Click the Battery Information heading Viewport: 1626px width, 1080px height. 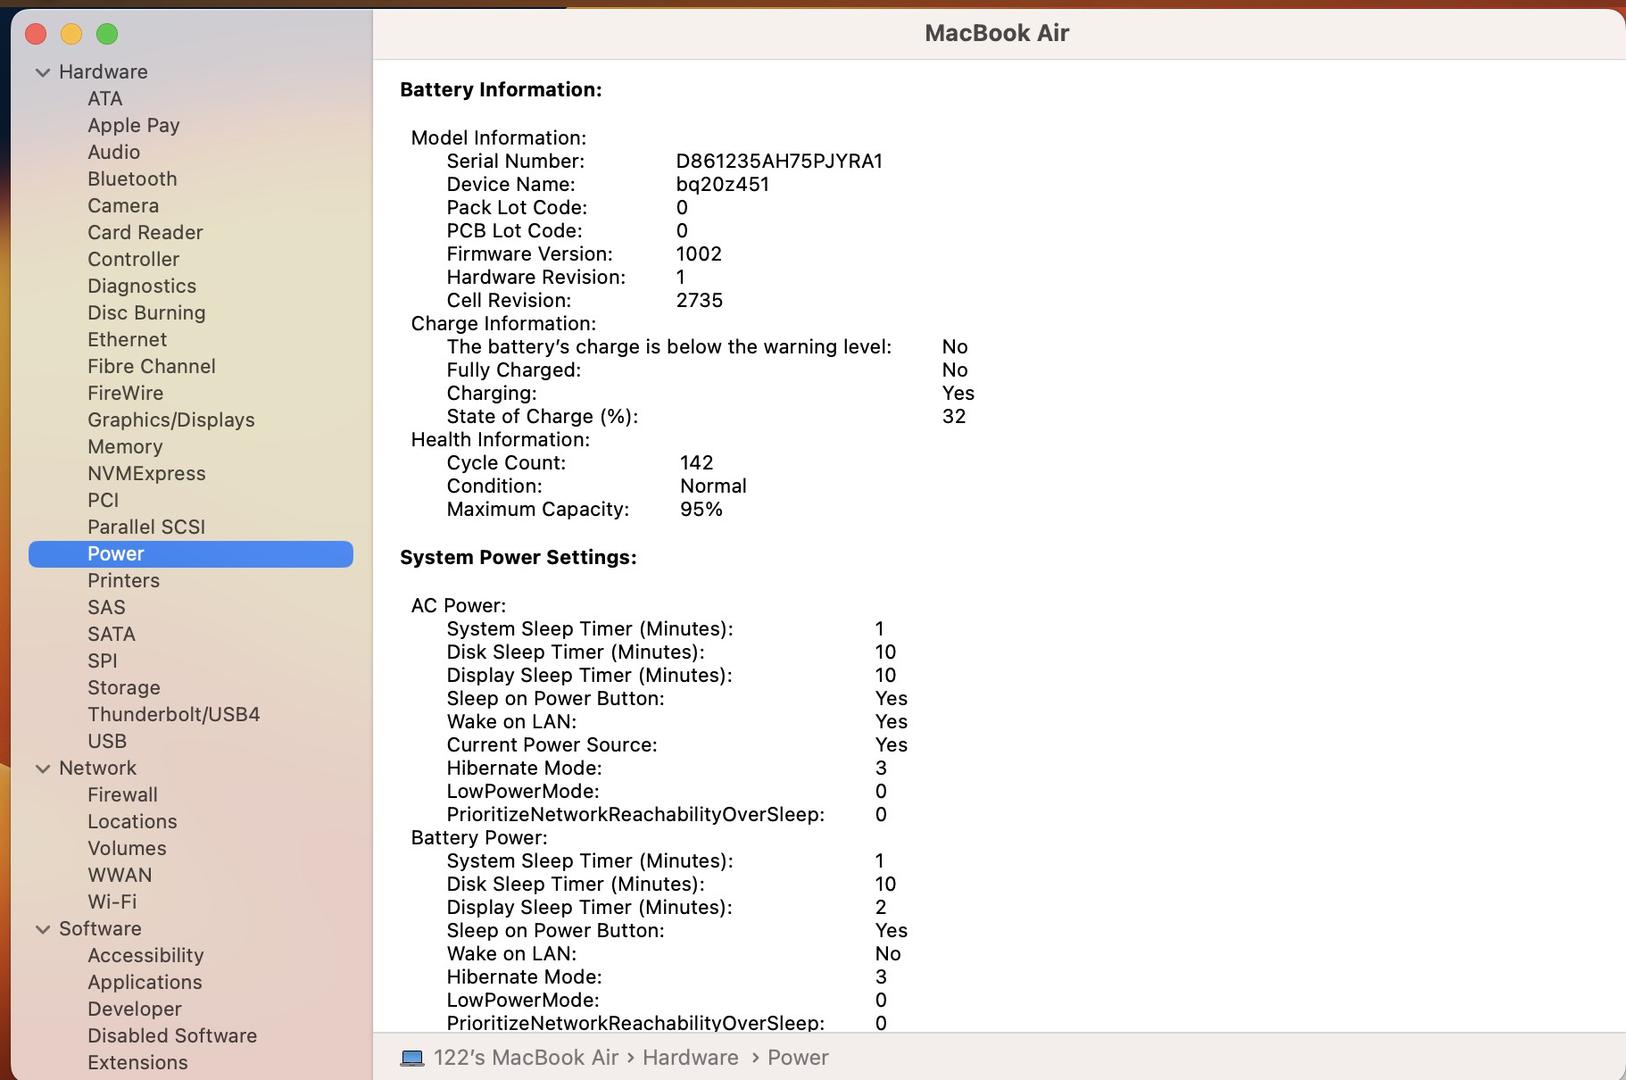point(501,90)
